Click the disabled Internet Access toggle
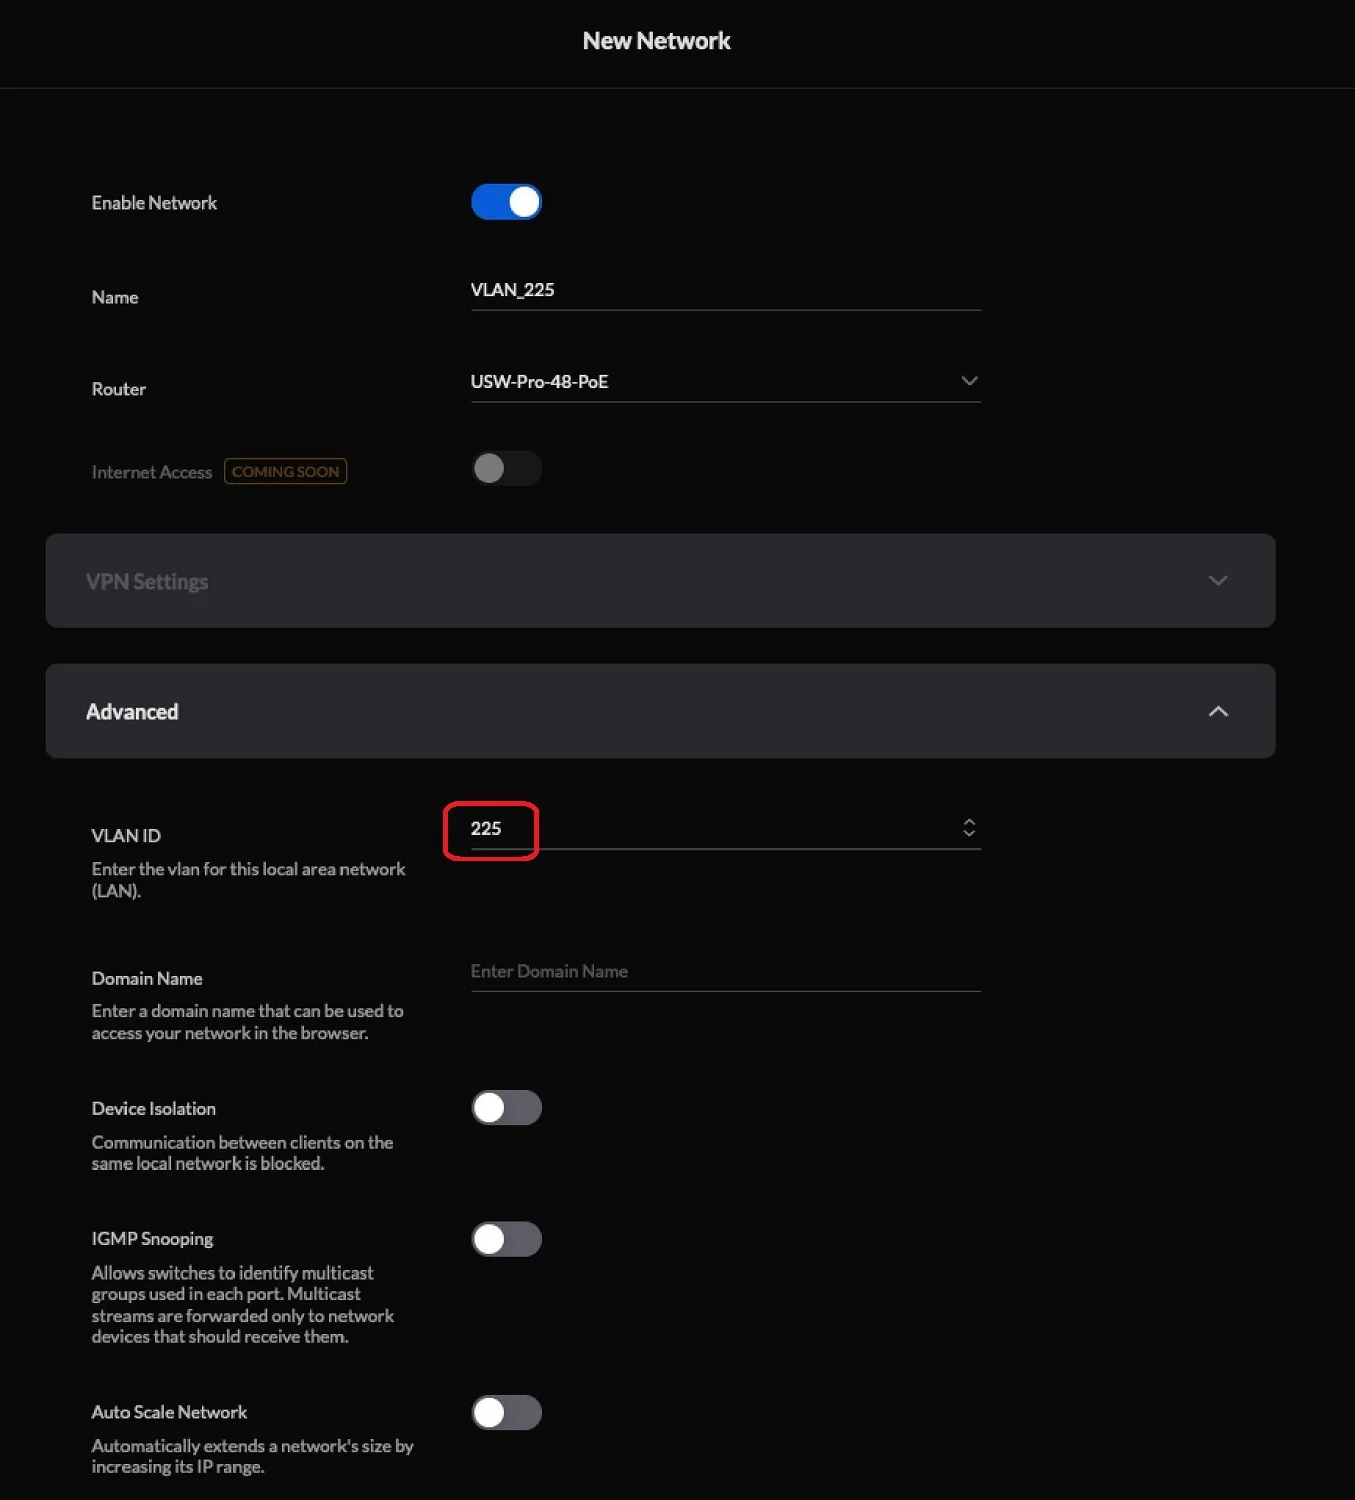Screen dimensions: 1355x1500 point(506,468)
